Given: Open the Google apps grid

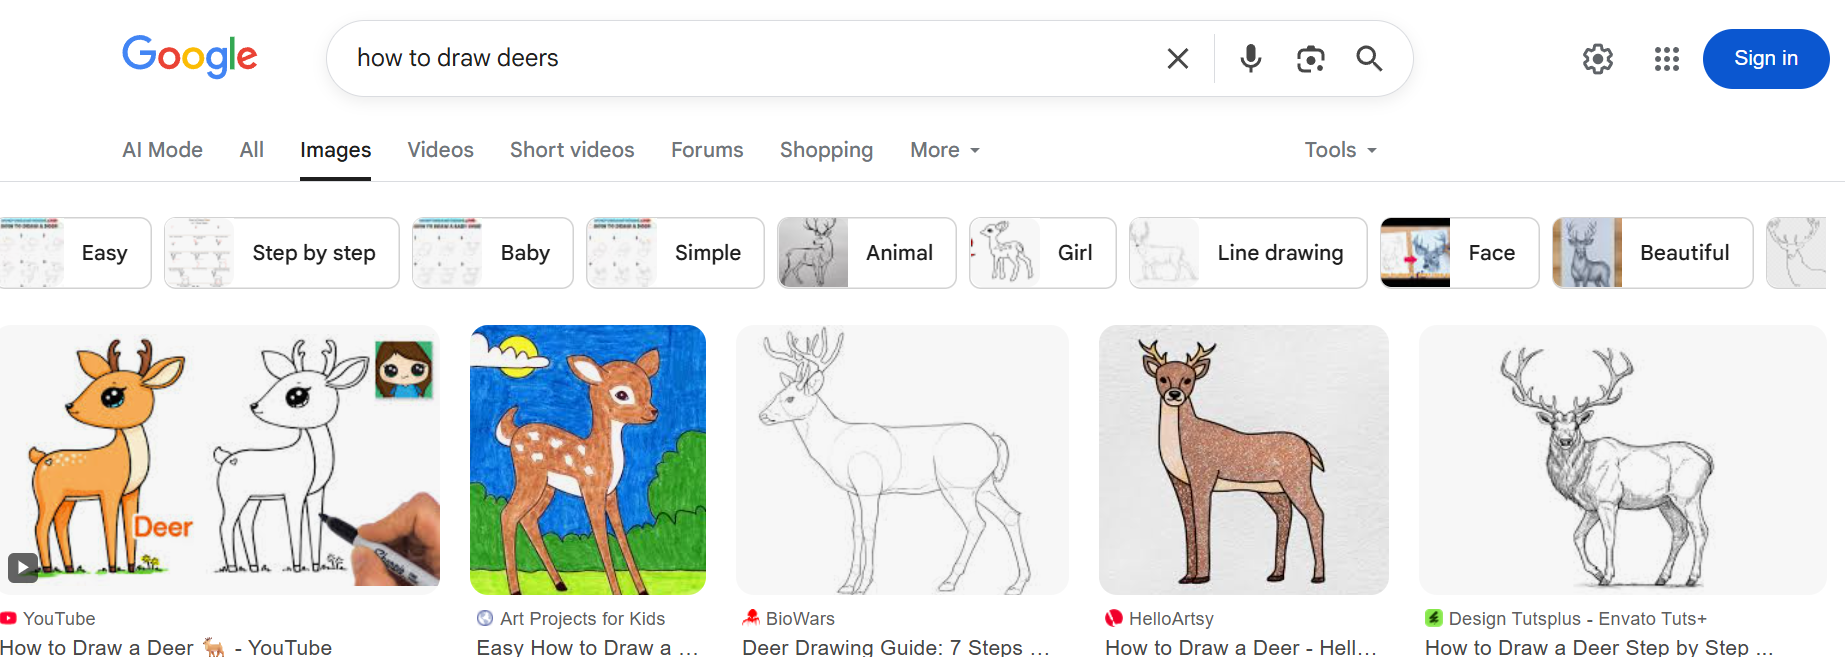Looking at the screenshot, I should click(x=1667, y=59).
